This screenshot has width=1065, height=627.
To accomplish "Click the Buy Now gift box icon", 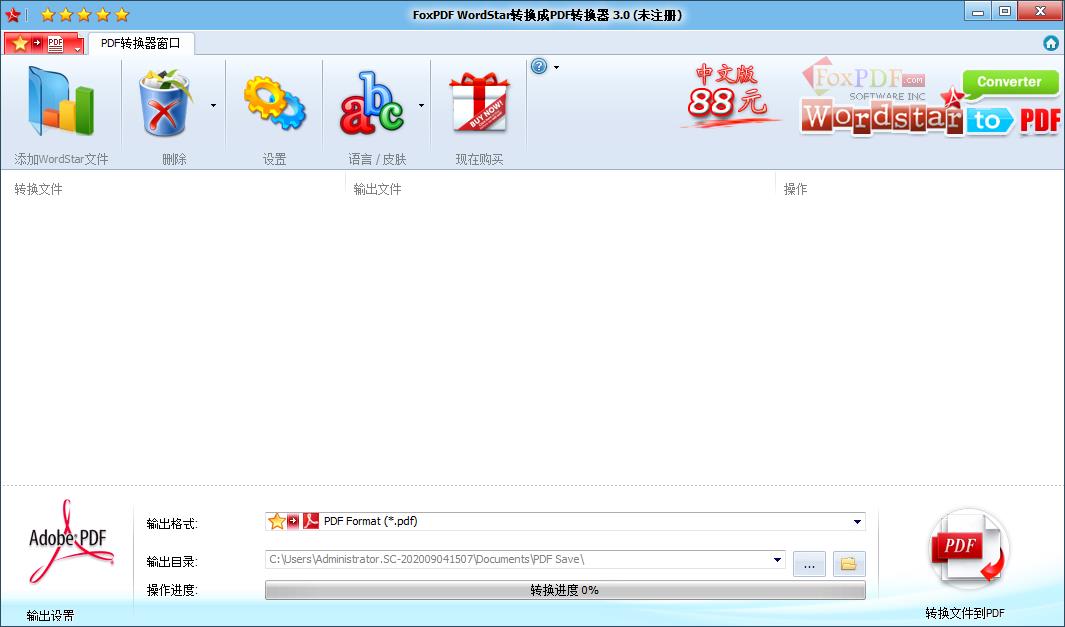I will [479, 102].
